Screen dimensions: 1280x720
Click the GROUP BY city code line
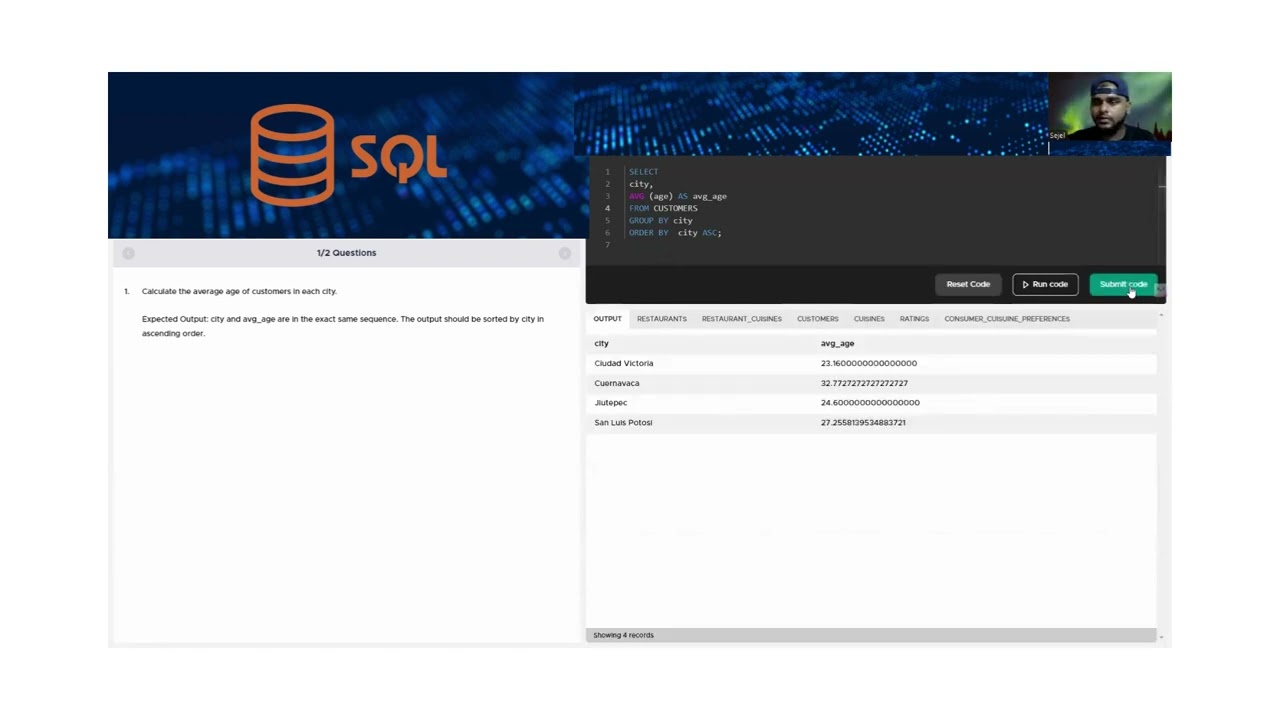click(661, 220)
